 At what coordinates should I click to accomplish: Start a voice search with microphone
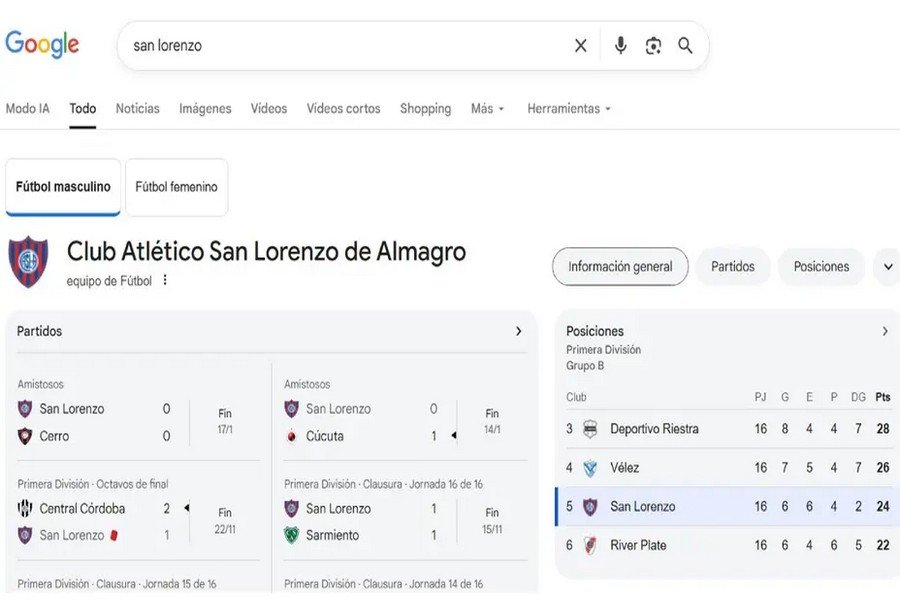click(x=620, y=46)
